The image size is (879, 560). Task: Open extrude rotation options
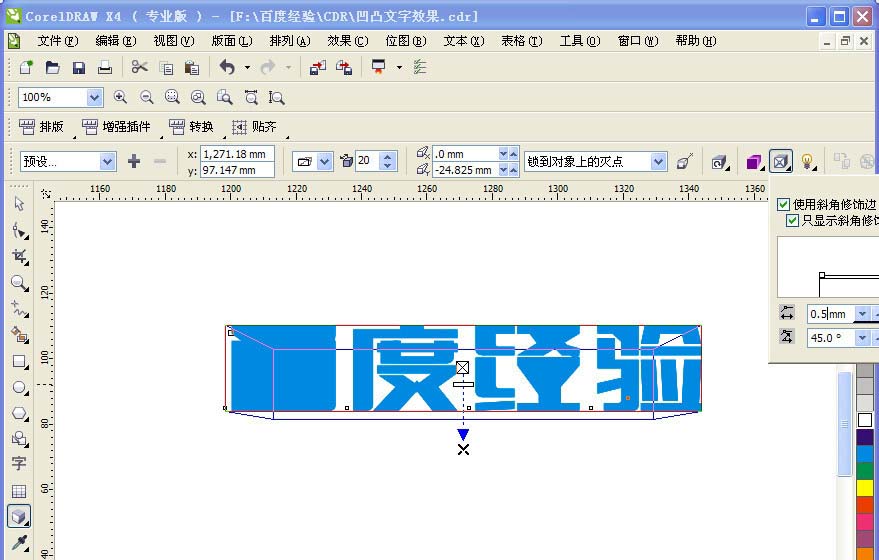pos(720,162)
